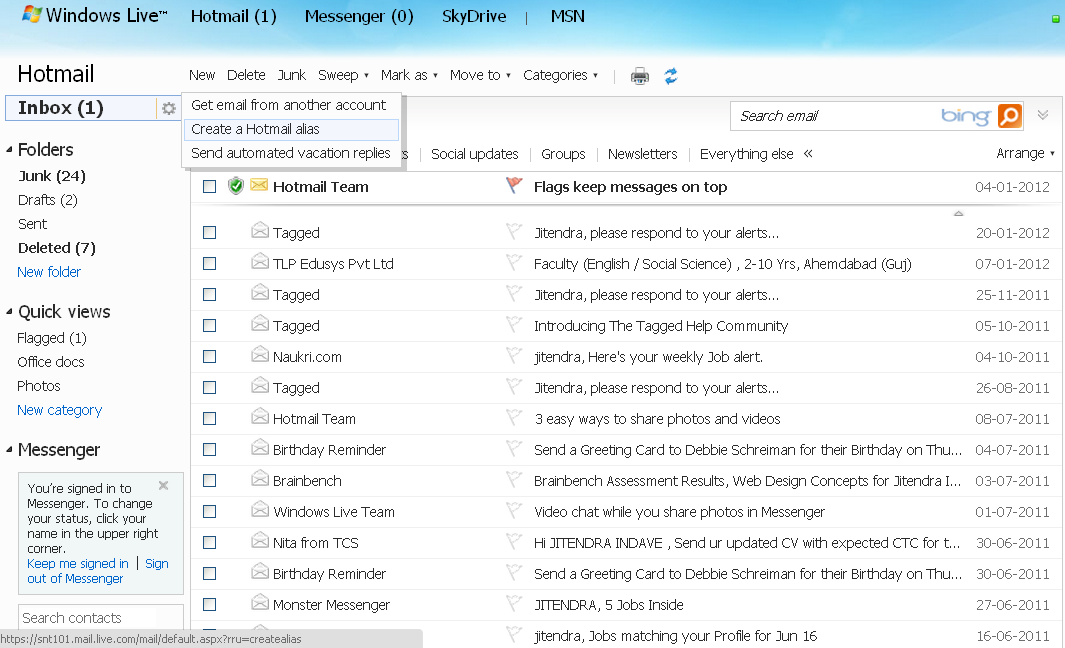Flag the Brainbench assessment message
Image resolution: width=1065 pixels, height=648 pixels.
[x=514, y=480]
